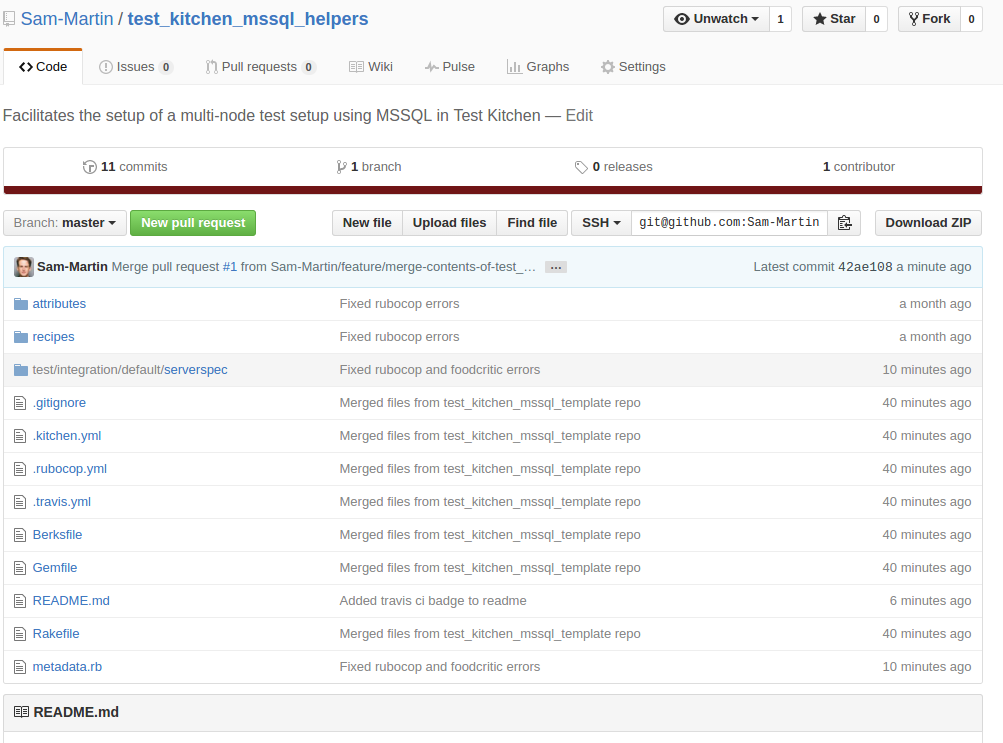Switch to the Pull requests tab
The width and height of the screenshot is (1003, 743).
pos(260,66)
